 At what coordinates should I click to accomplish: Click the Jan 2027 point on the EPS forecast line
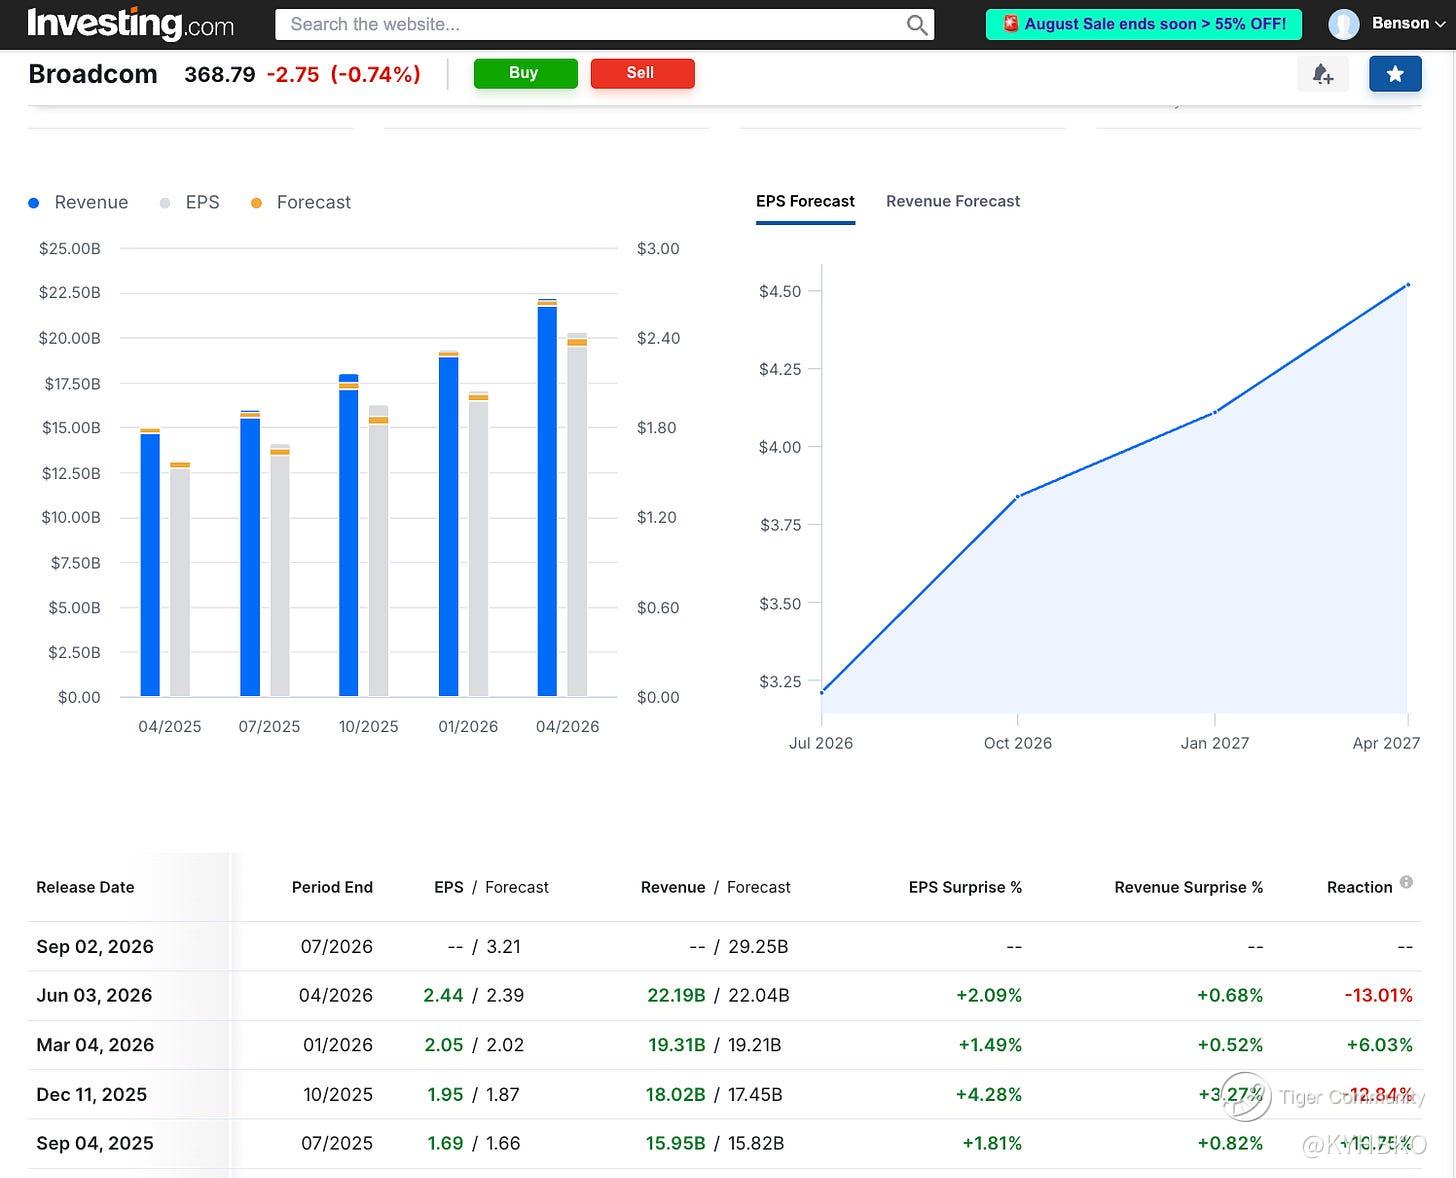1214,412
